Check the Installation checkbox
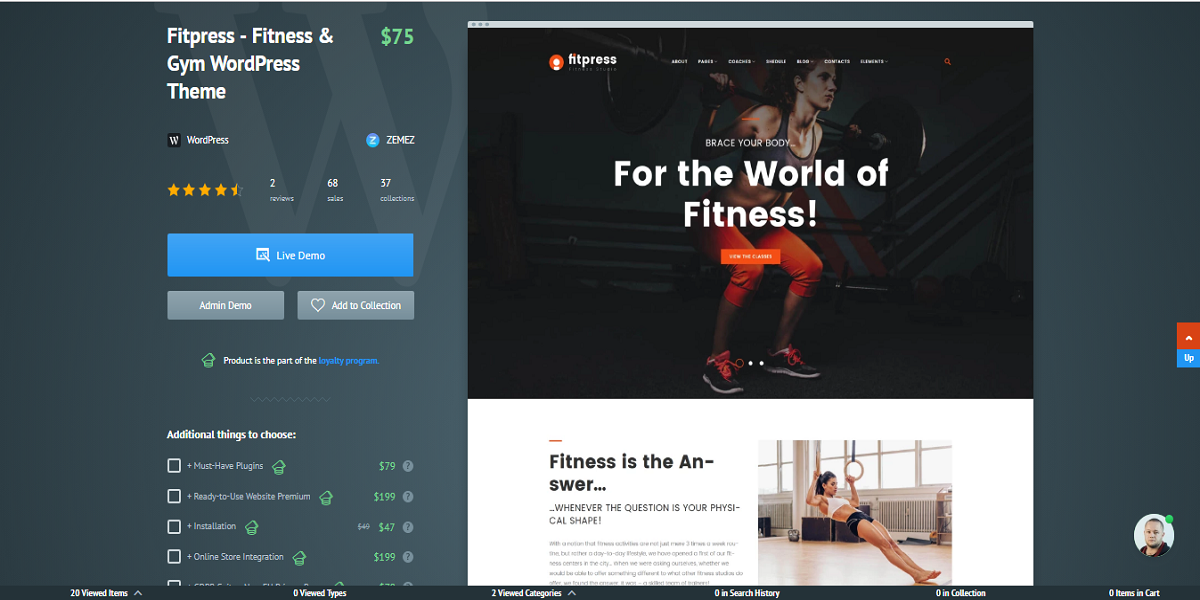This screenshot has width=1200, height=600. tap(174, 526)
